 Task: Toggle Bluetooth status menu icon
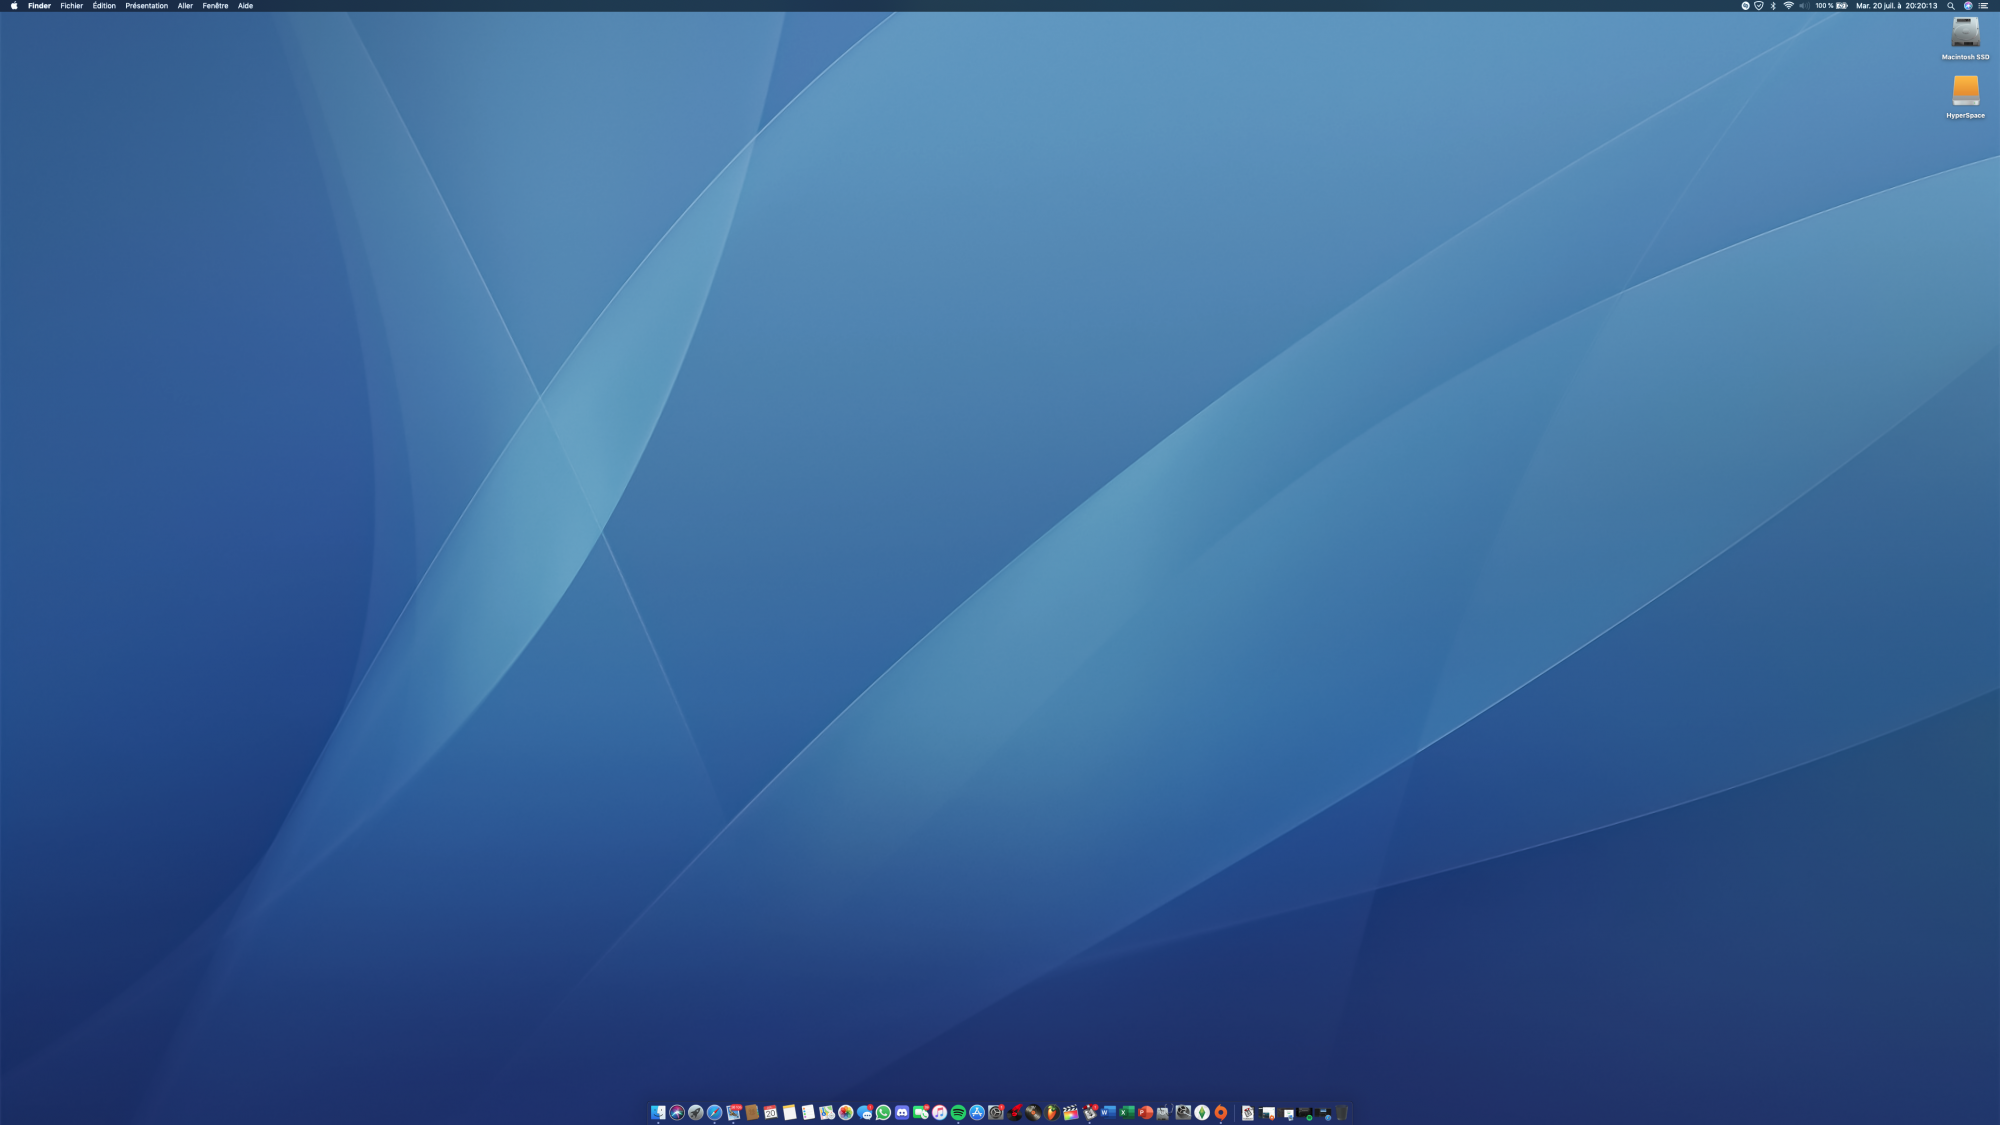click(x=1773, y=6)
